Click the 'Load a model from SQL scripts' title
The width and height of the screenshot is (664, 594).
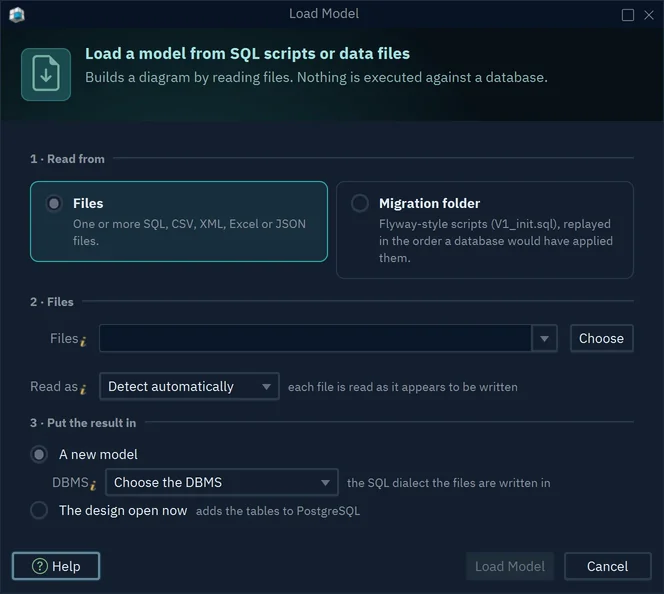tap(247, 54)
